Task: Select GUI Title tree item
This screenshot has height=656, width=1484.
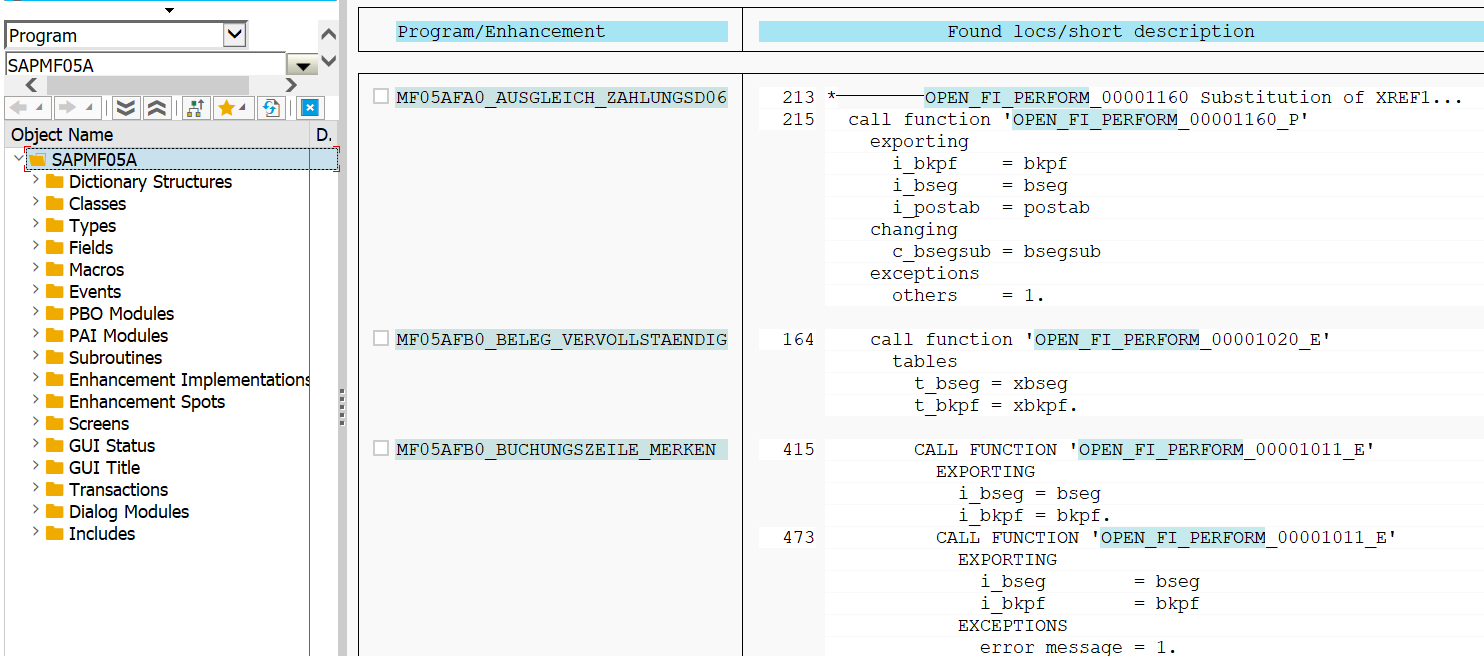Action: pos(104,468)
